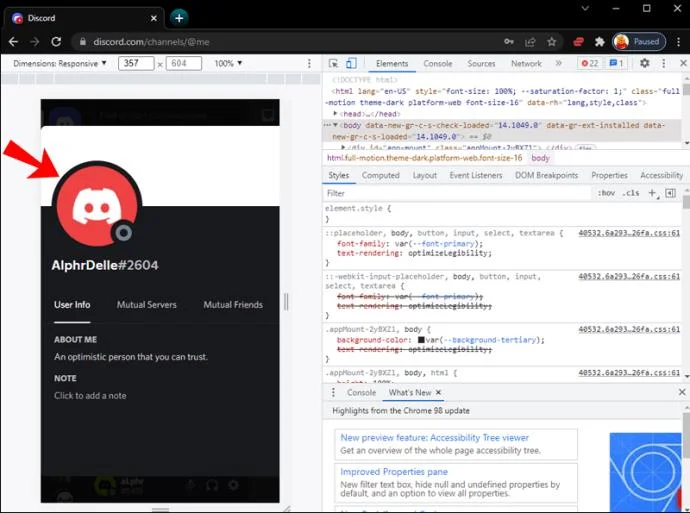Click the height field showing 604
The image size is (690, 513).
[184, 63]
